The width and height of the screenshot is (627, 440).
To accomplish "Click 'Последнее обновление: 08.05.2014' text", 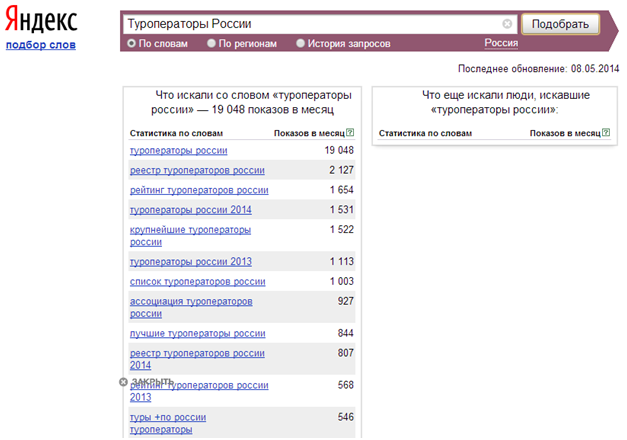I will 538,69.
